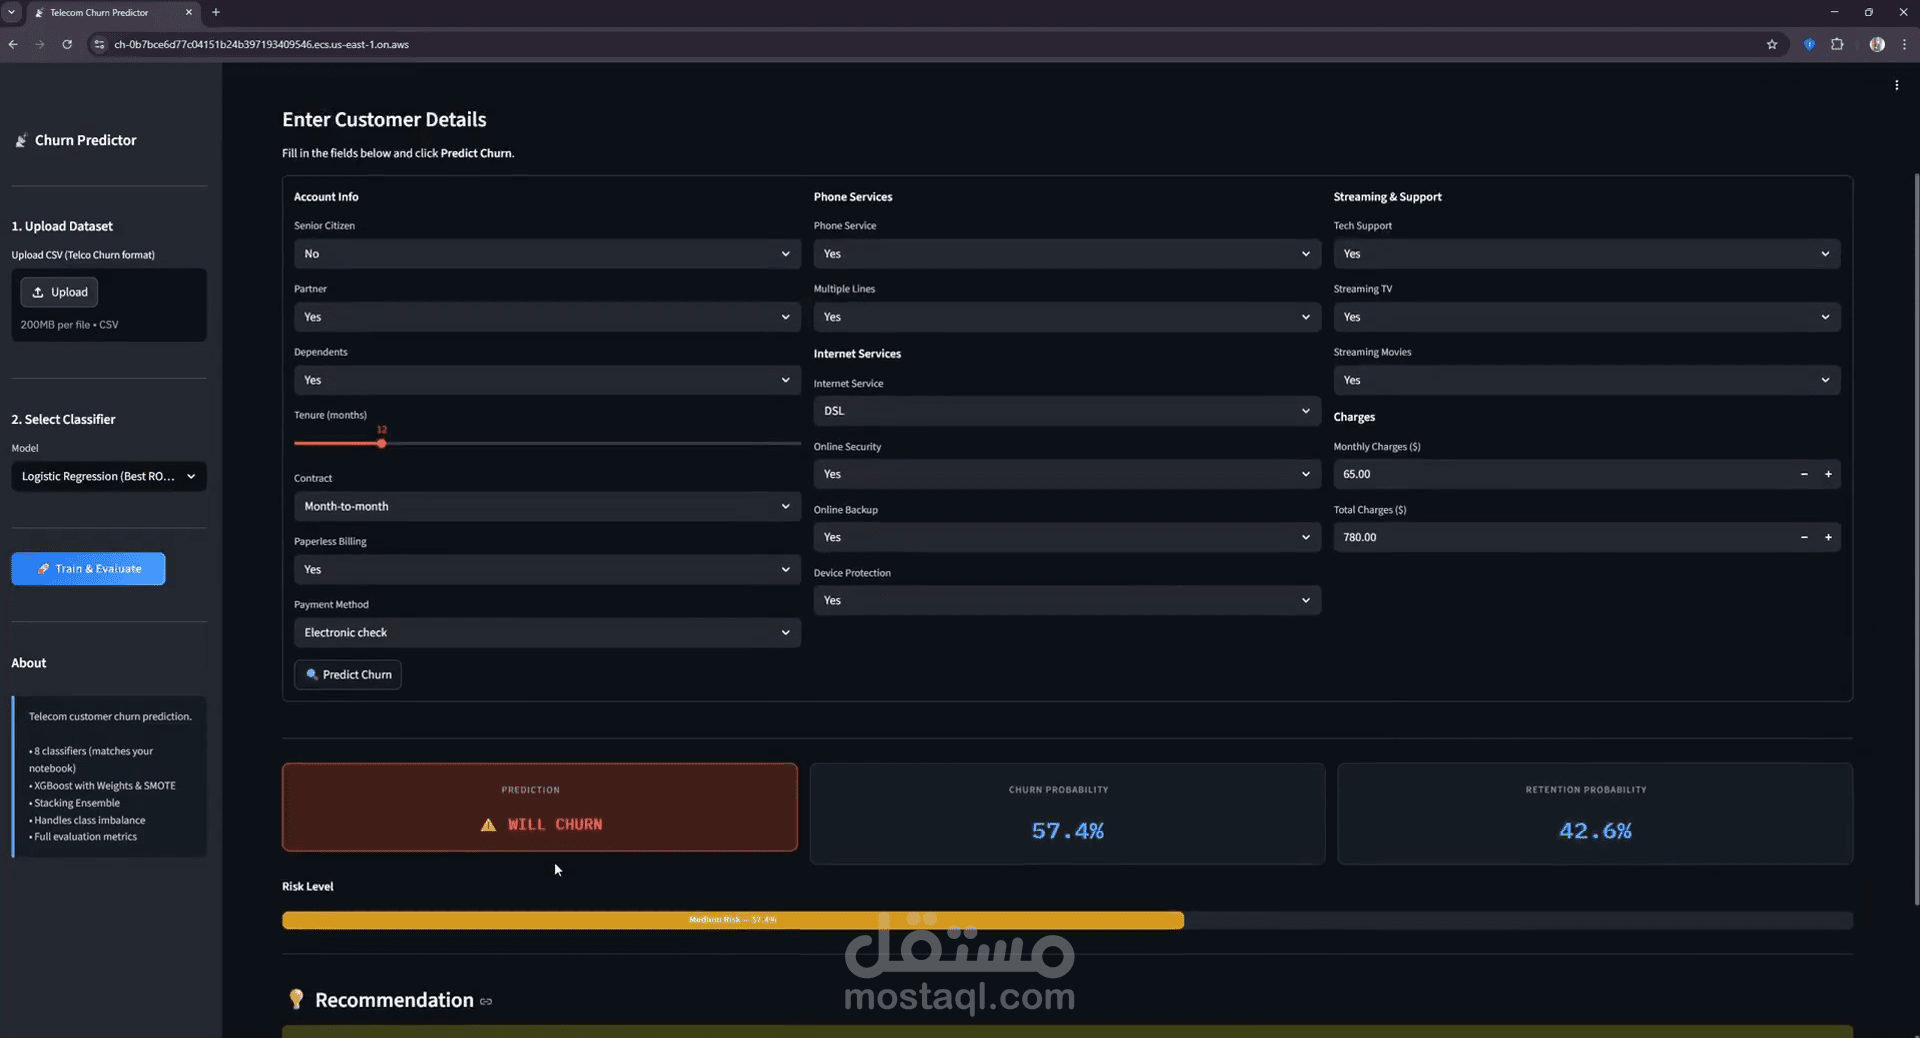This screenshot has height=1038, width=1920.
Task: Open the Online Security dropdown
Action: pyautogui.click(x=1067, y=474)
